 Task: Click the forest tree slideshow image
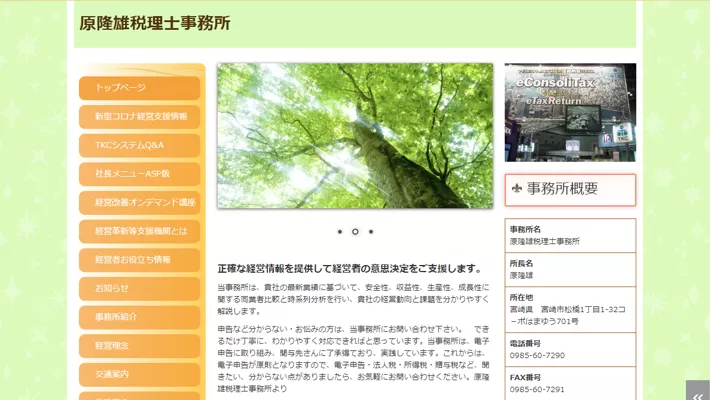(355, 136)
